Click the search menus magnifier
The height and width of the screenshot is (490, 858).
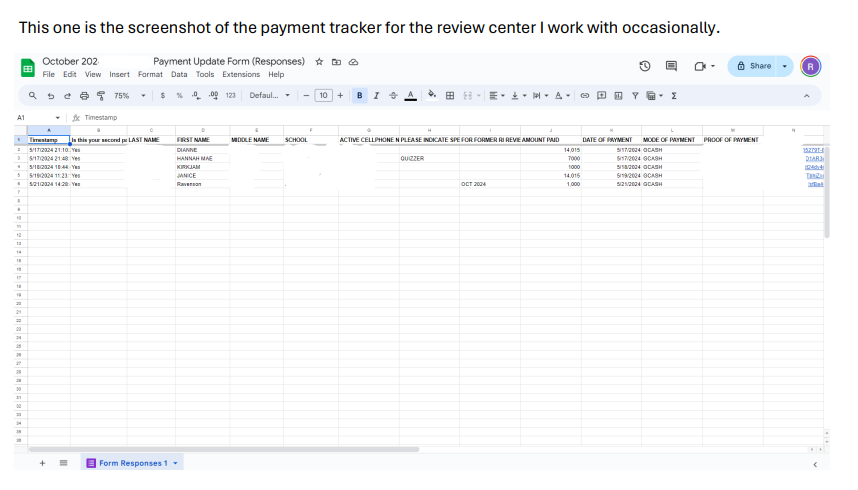(x=33, y=96)
